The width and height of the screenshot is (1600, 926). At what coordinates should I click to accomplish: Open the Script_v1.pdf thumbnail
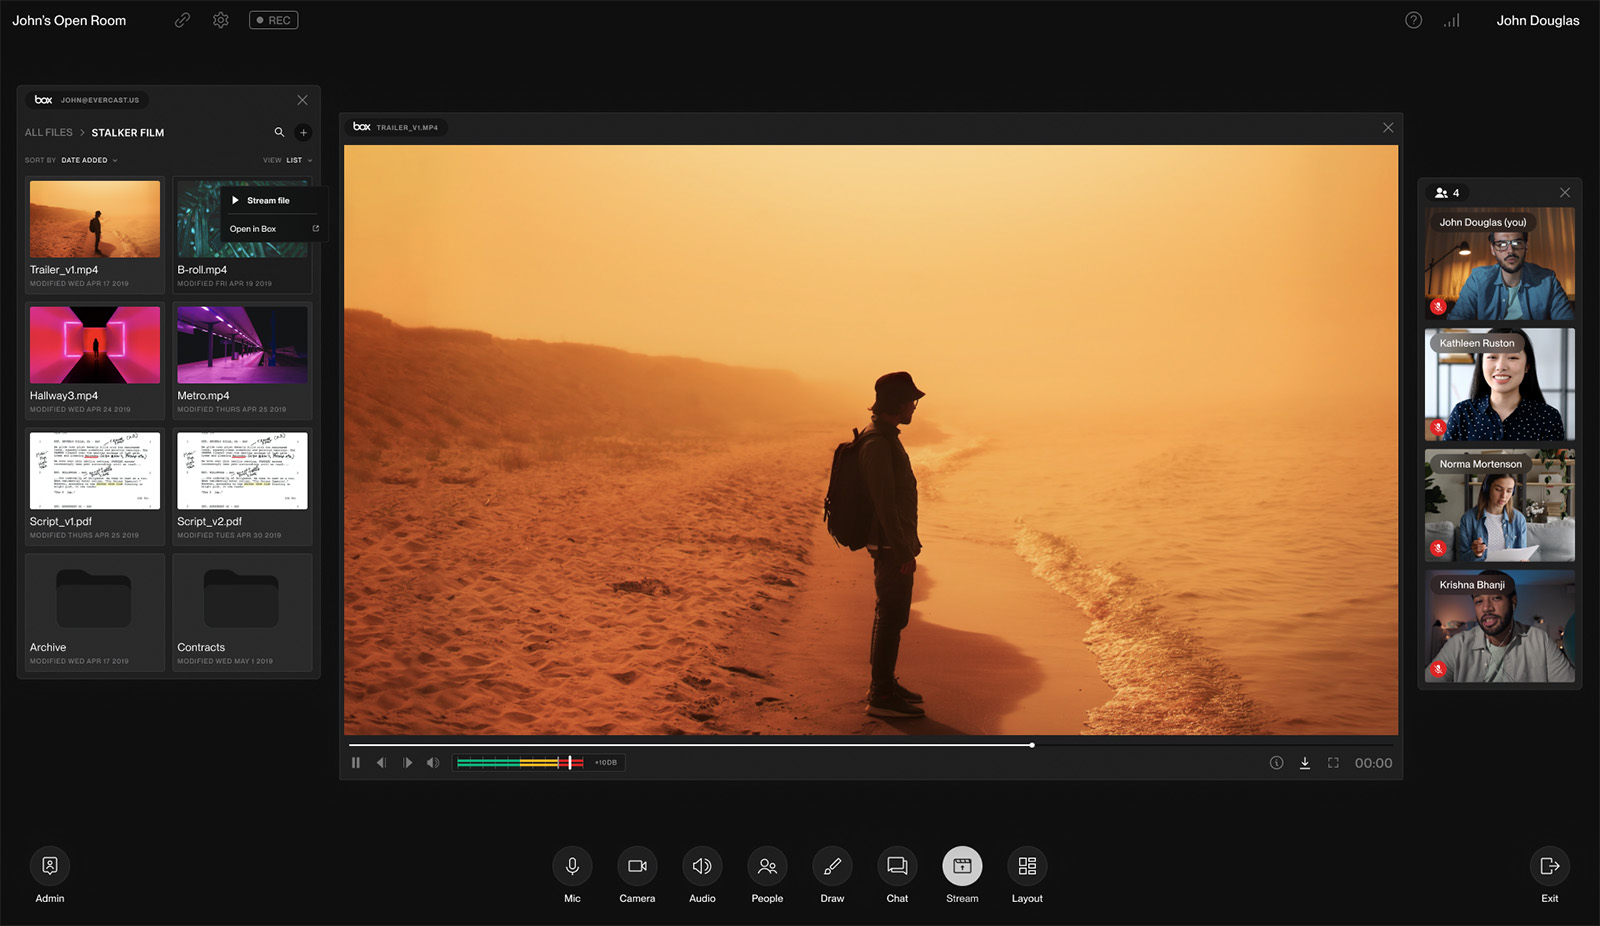pyautogui.click(x=95, y=471)
